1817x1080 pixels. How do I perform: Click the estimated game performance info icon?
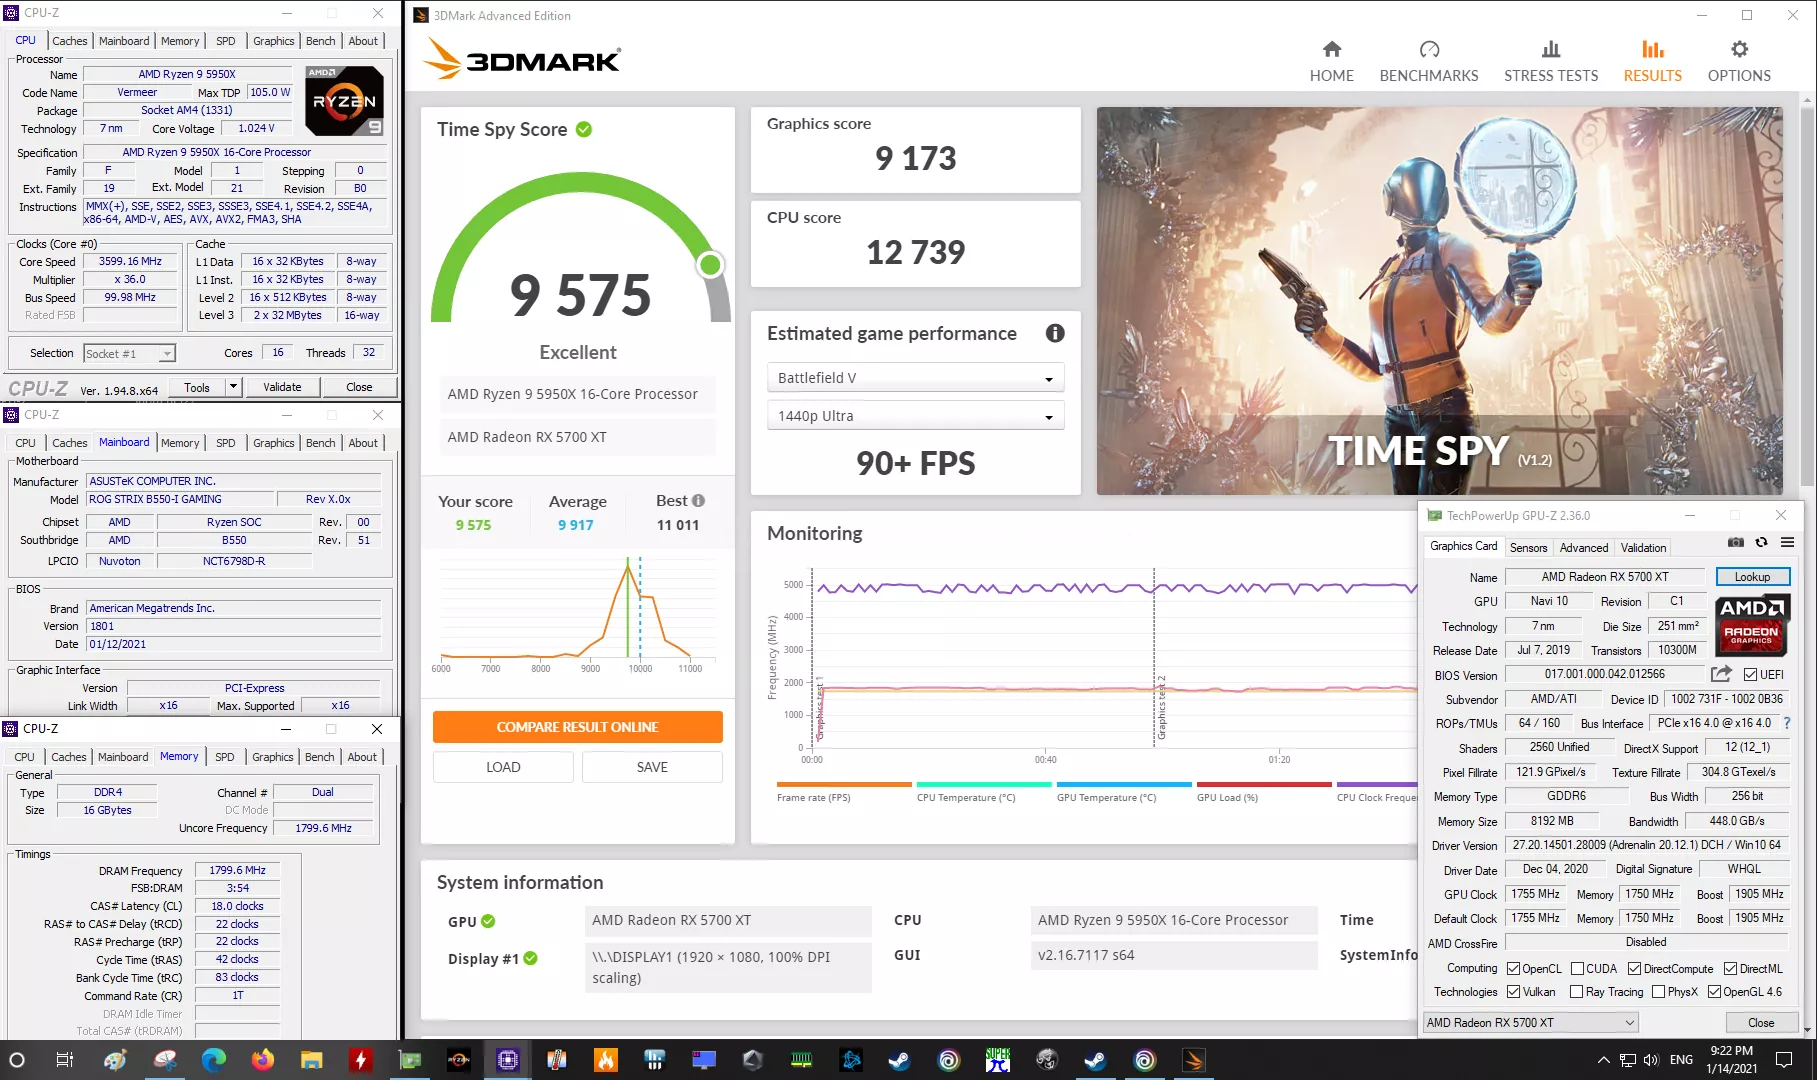point(1055,334)
